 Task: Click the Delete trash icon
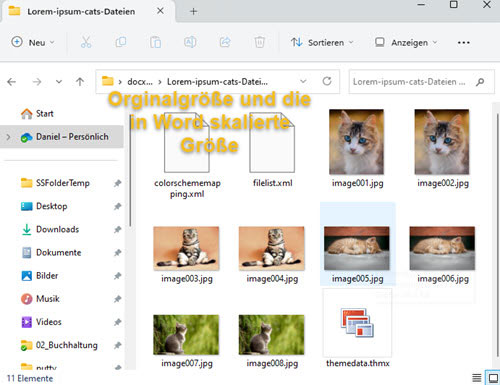[x=260, y=42]
